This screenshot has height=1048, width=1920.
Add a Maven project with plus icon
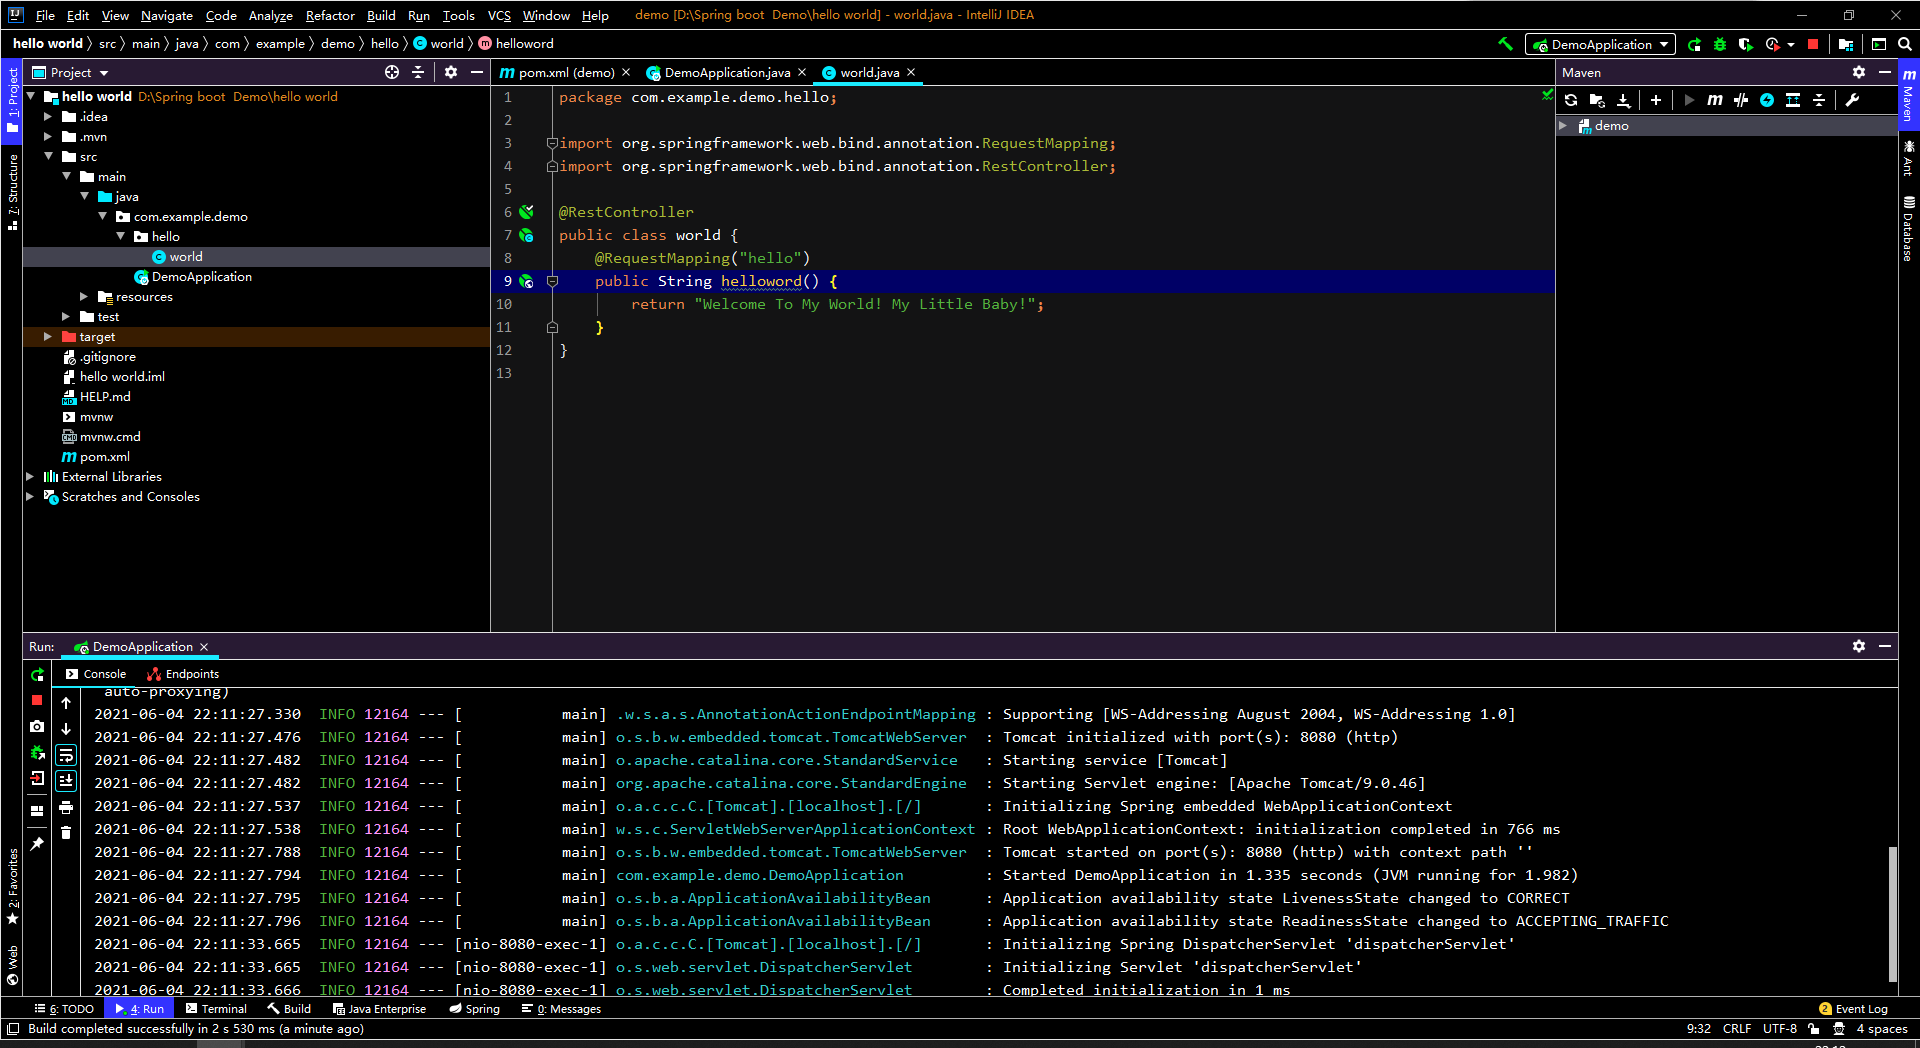coord(1656,100)
